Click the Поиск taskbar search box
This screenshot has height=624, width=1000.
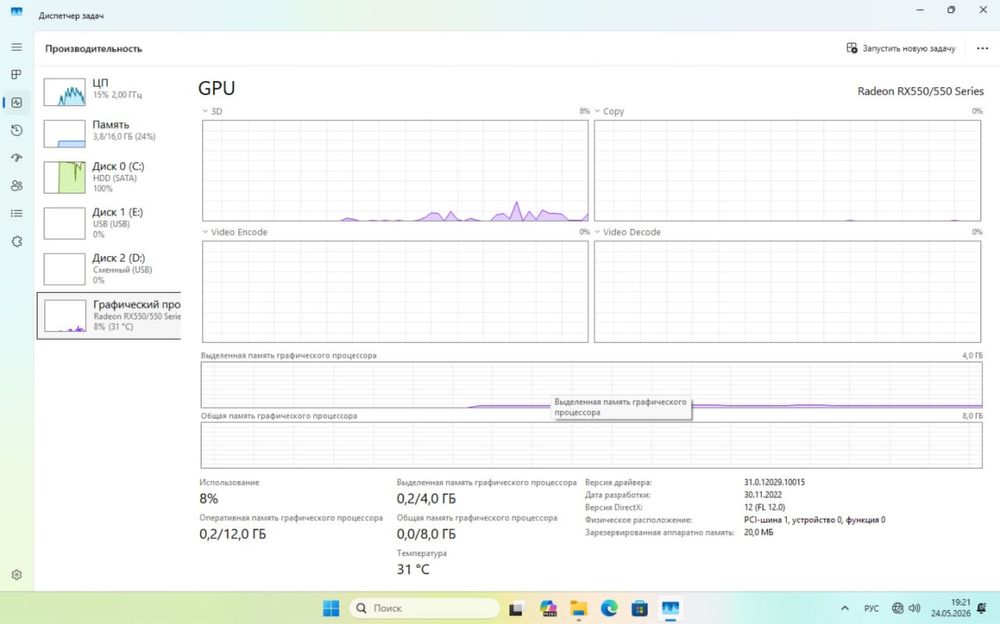[x=425, y=608]
